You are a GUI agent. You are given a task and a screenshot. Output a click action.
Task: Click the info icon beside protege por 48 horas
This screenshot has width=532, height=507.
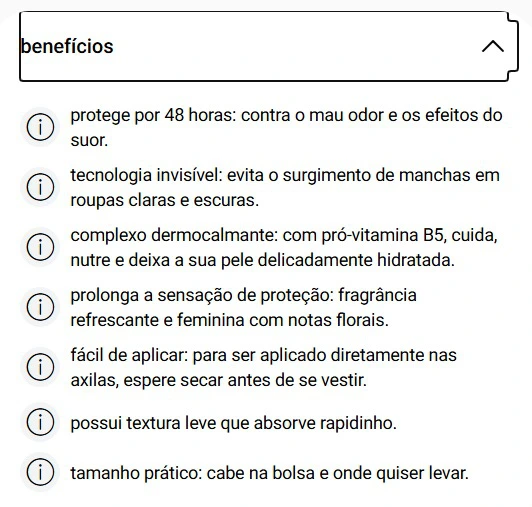(40, 127)
